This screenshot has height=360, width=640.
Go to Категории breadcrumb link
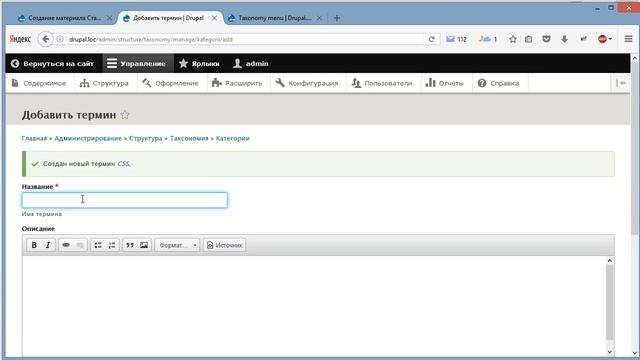[233, 138]
